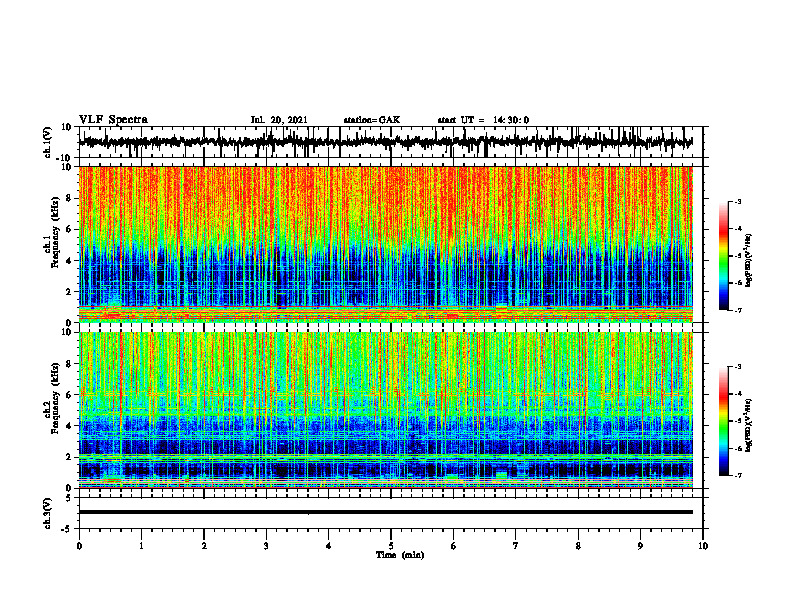Click the '4' kHz tick on ch.2 axis
This screenshot has height=612, width=792.
point(69,426)
